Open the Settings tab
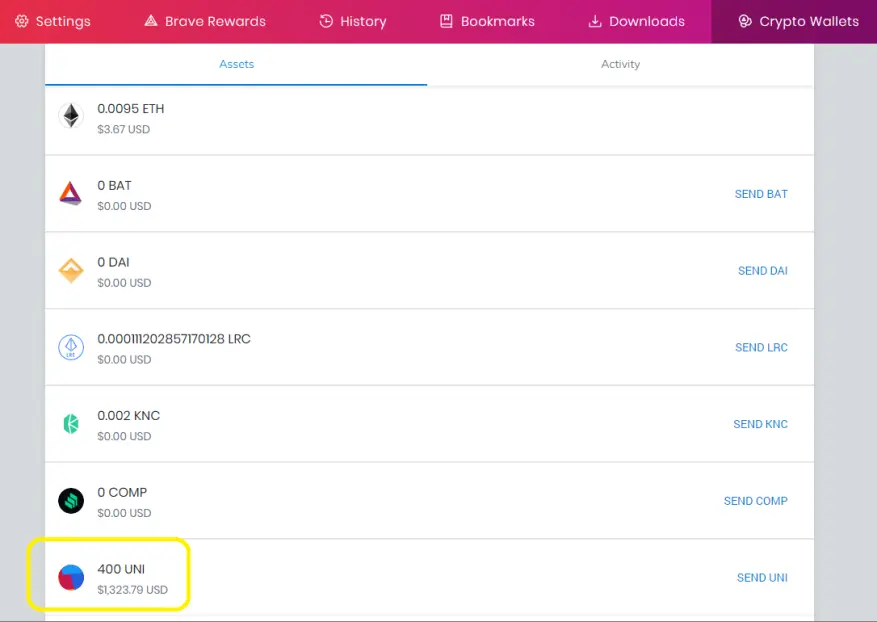The height and width of the screenshot is (622, 877). 53,21
